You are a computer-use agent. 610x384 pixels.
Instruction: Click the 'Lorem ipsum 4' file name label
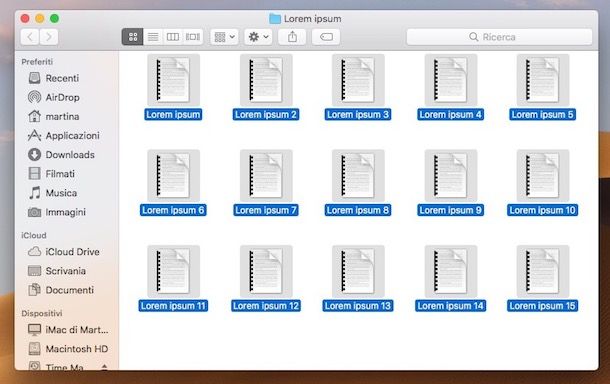point(450,114)
